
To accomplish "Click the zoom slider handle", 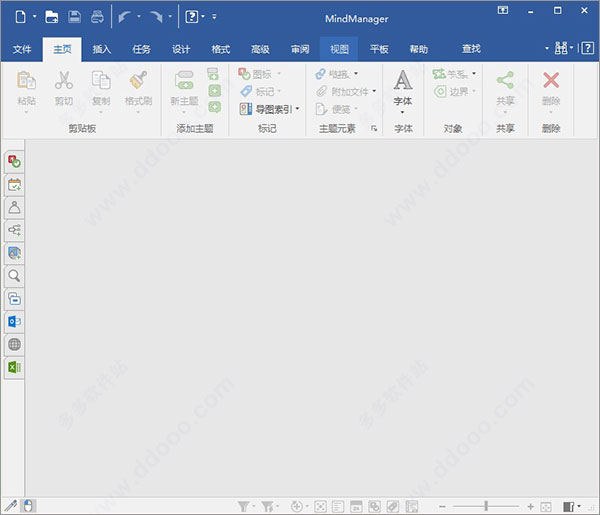I will click(x=486, y=506).
